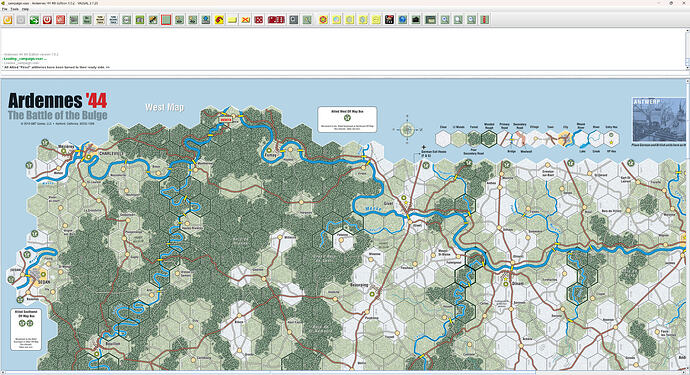Click the Allied West Of Map Box

[347, 119]
